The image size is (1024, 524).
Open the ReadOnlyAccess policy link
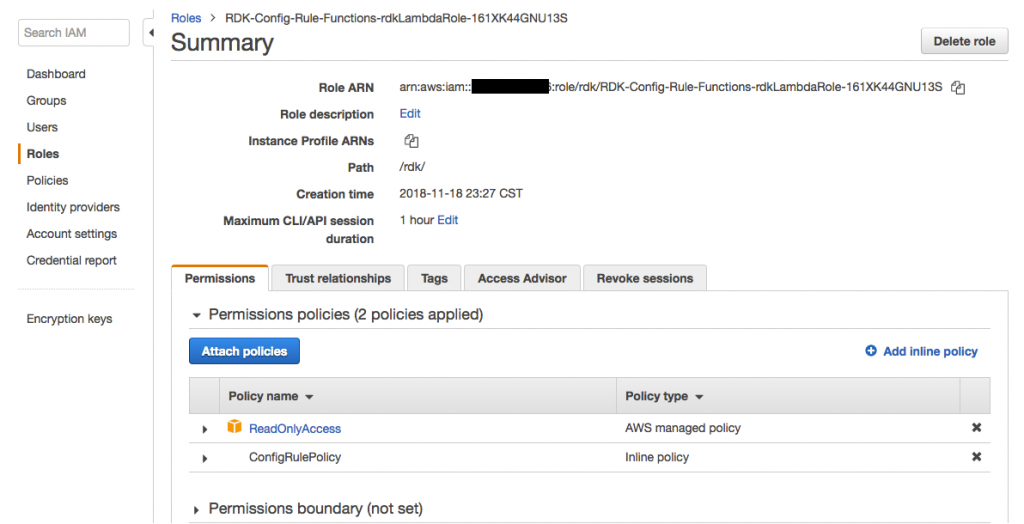click(x=295, y=429)
